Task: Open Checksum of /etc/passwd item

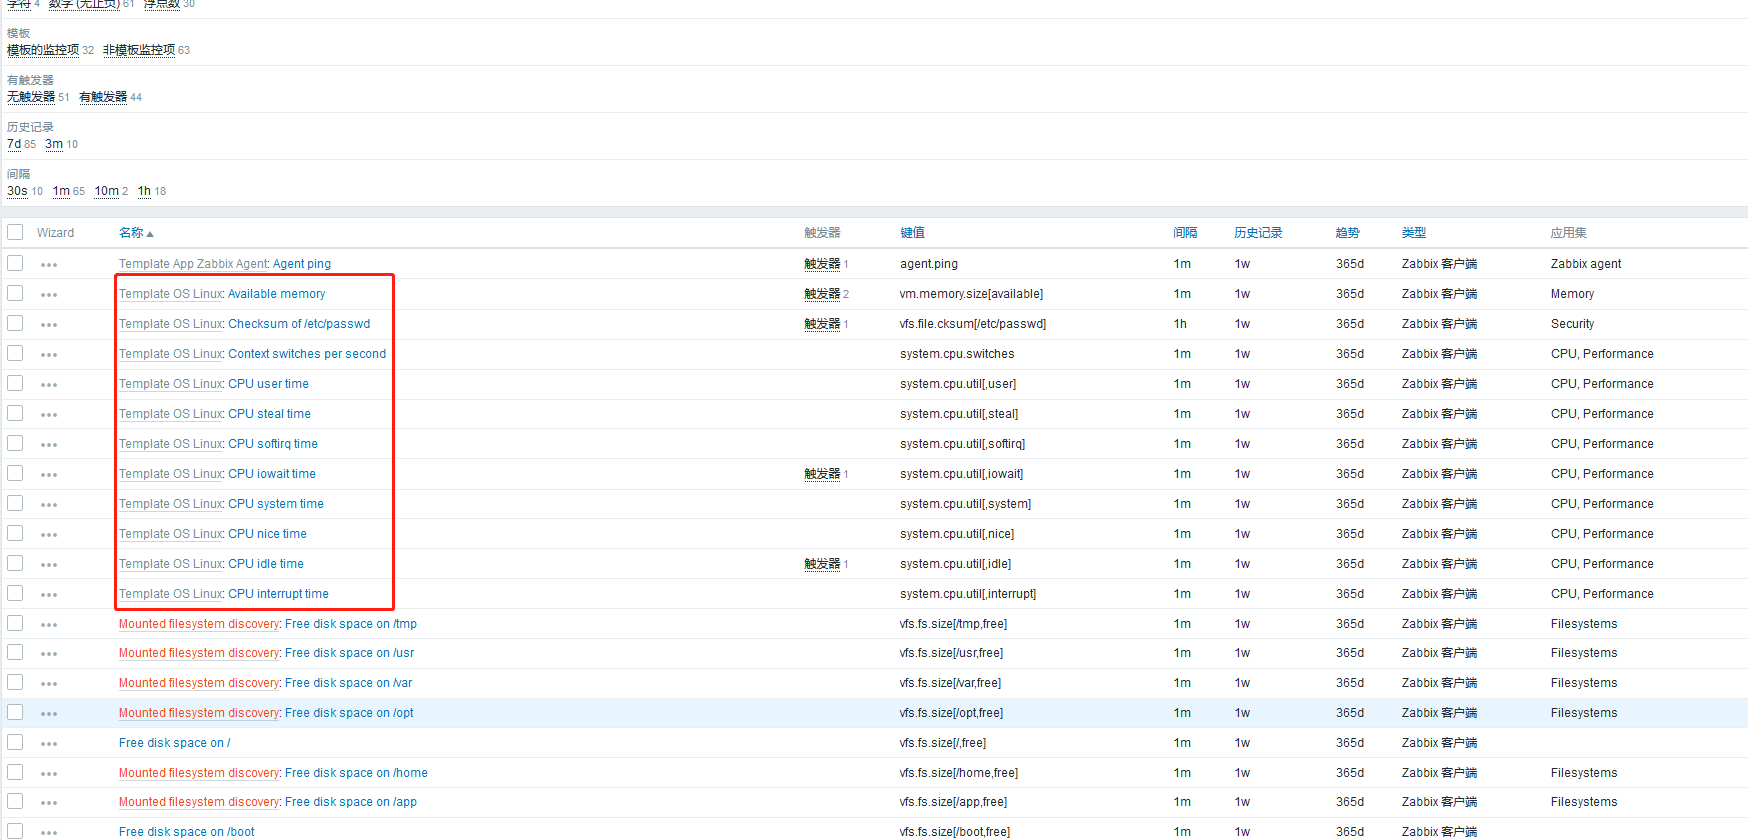Action: click(x=299, y=324)
